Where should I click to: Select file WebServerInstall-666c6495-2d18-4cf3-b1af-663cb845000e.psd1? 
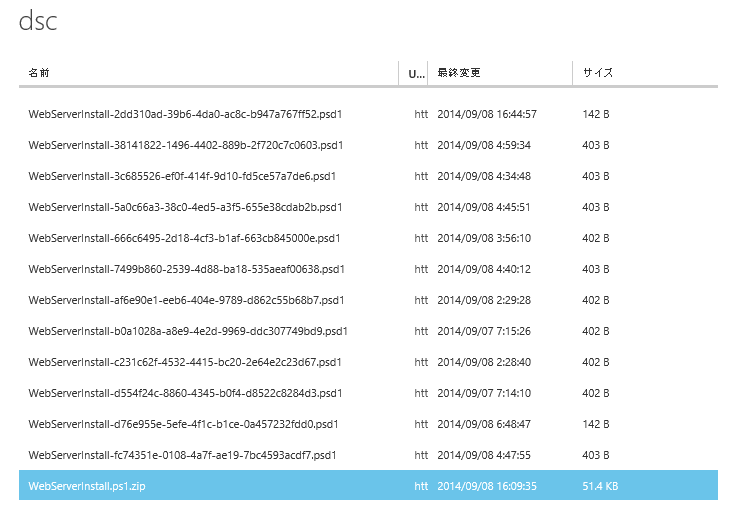184,238
